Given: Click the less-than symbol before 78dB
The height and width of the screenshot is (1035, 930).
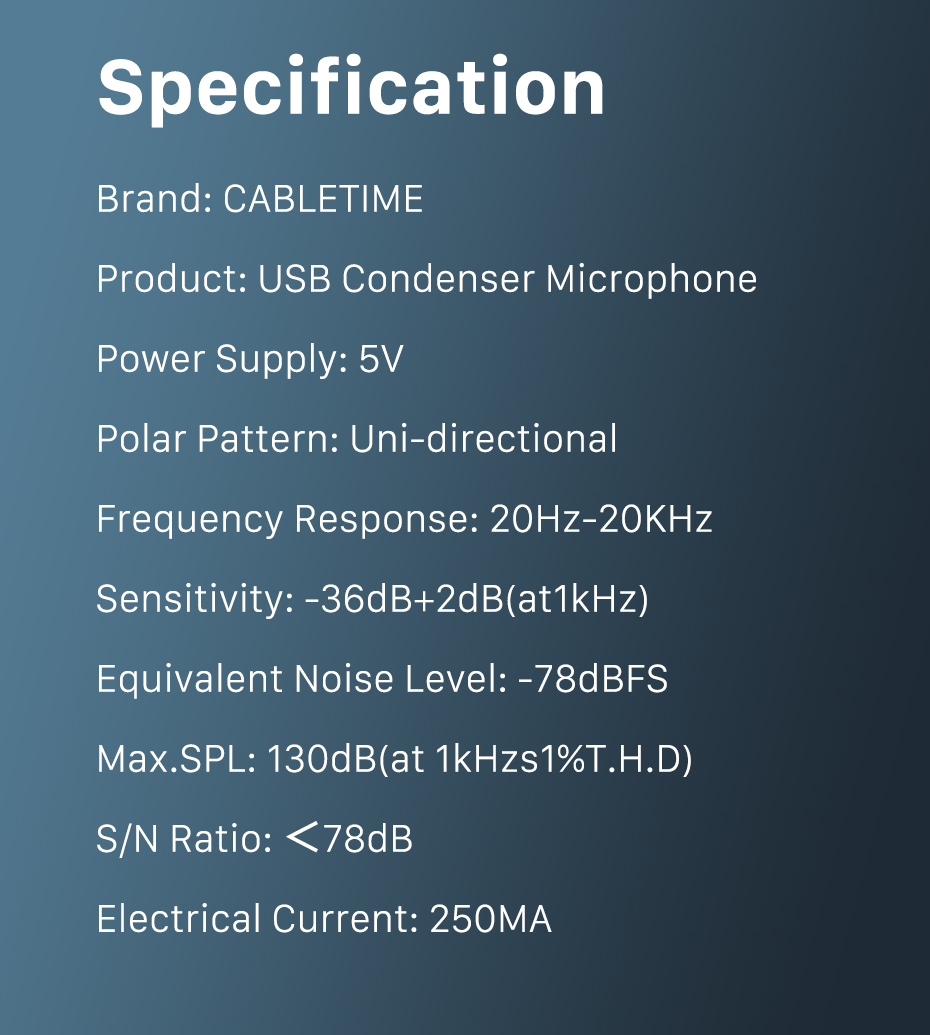Looking at the screenshot, I should click(303, 838).
